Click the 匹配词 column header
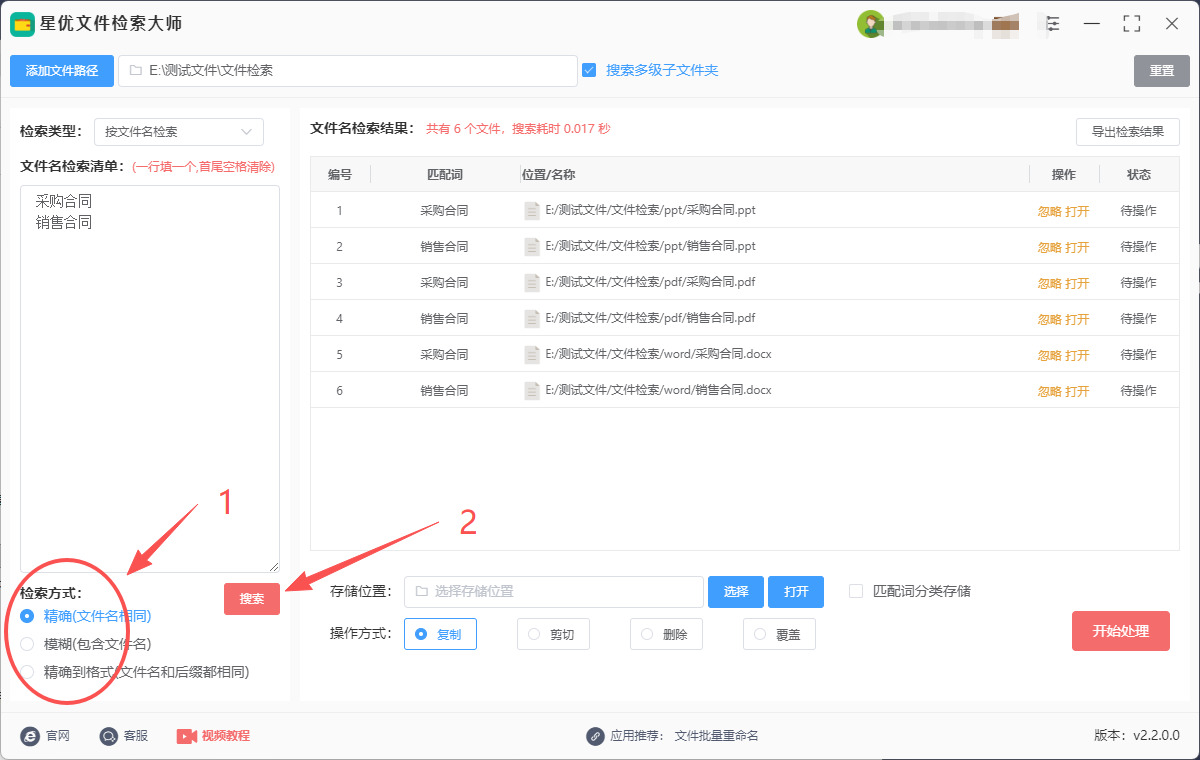 445,175
